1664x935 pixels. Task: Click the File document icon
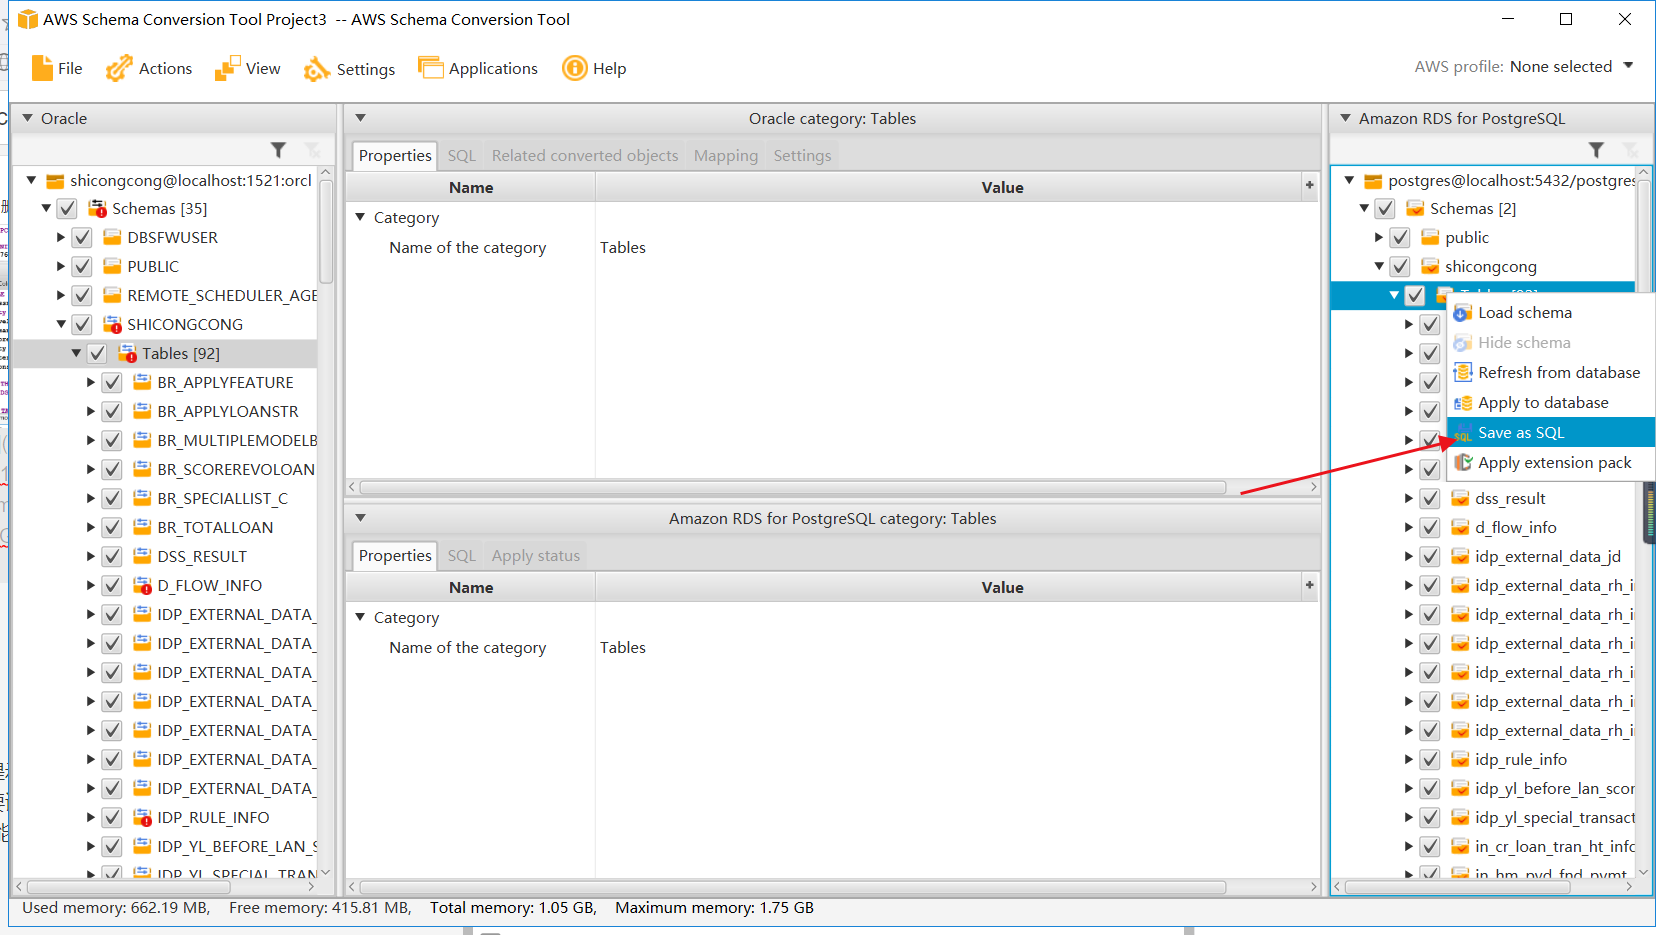(x=42, y=68)
